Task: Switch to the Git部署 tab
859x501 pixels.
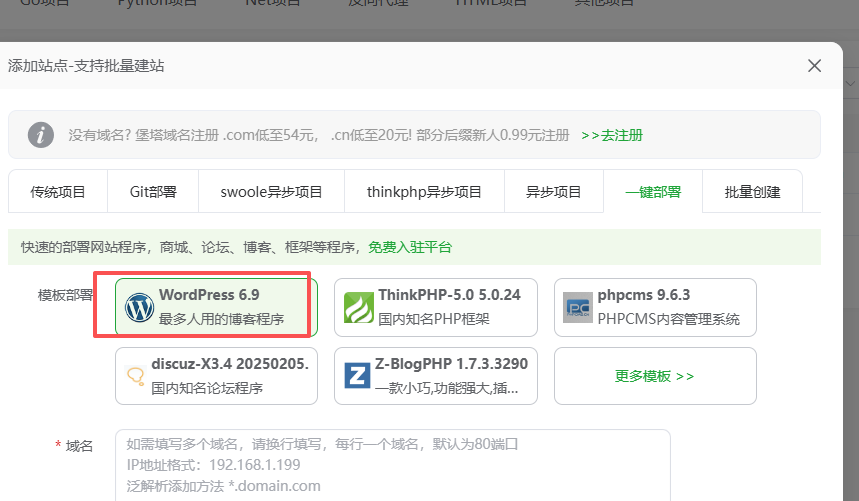Action: click(x=153, y=192)
